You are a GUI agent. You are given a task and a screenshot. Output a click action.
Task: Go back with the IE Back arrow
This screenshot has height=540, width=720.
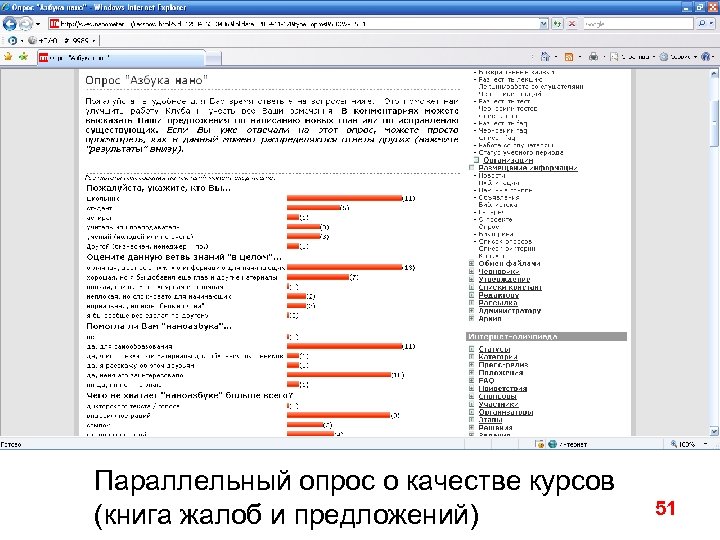(9, 23)
